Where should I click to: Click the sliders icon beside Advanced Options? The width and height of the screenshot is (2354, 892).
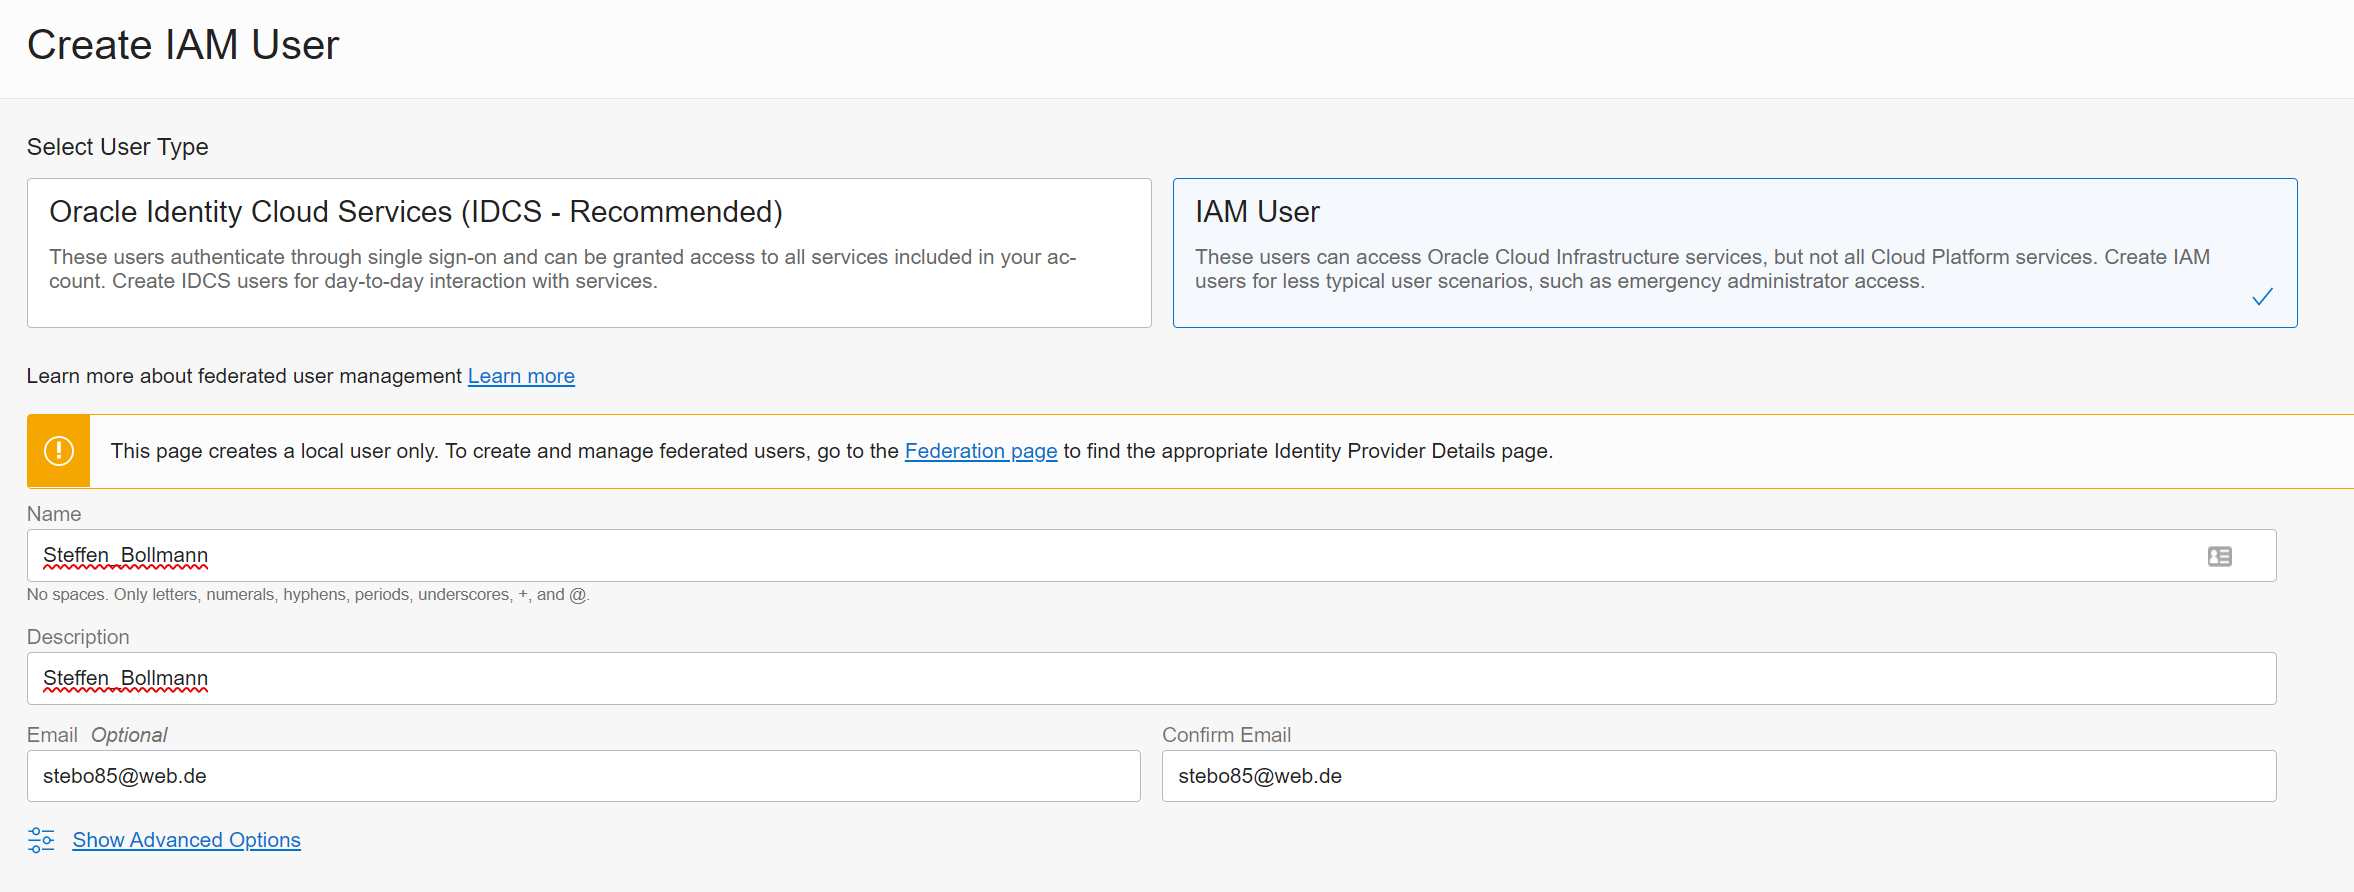click(41, 840)
